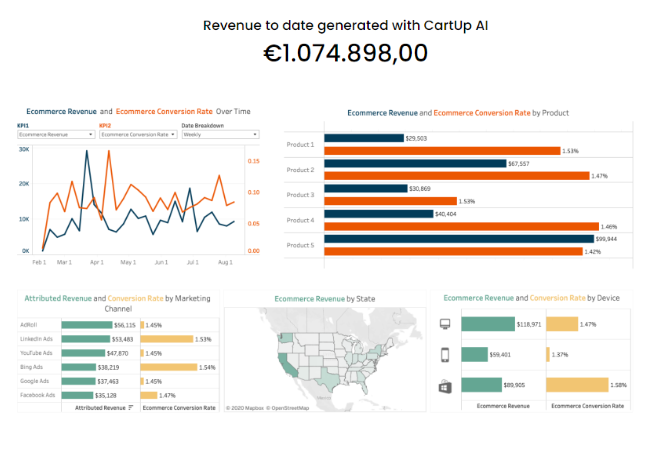This screenshot has width=655, height=453.
Task: Click the Ecommerce Revenue by State title
Action: [x=325, y=299]
